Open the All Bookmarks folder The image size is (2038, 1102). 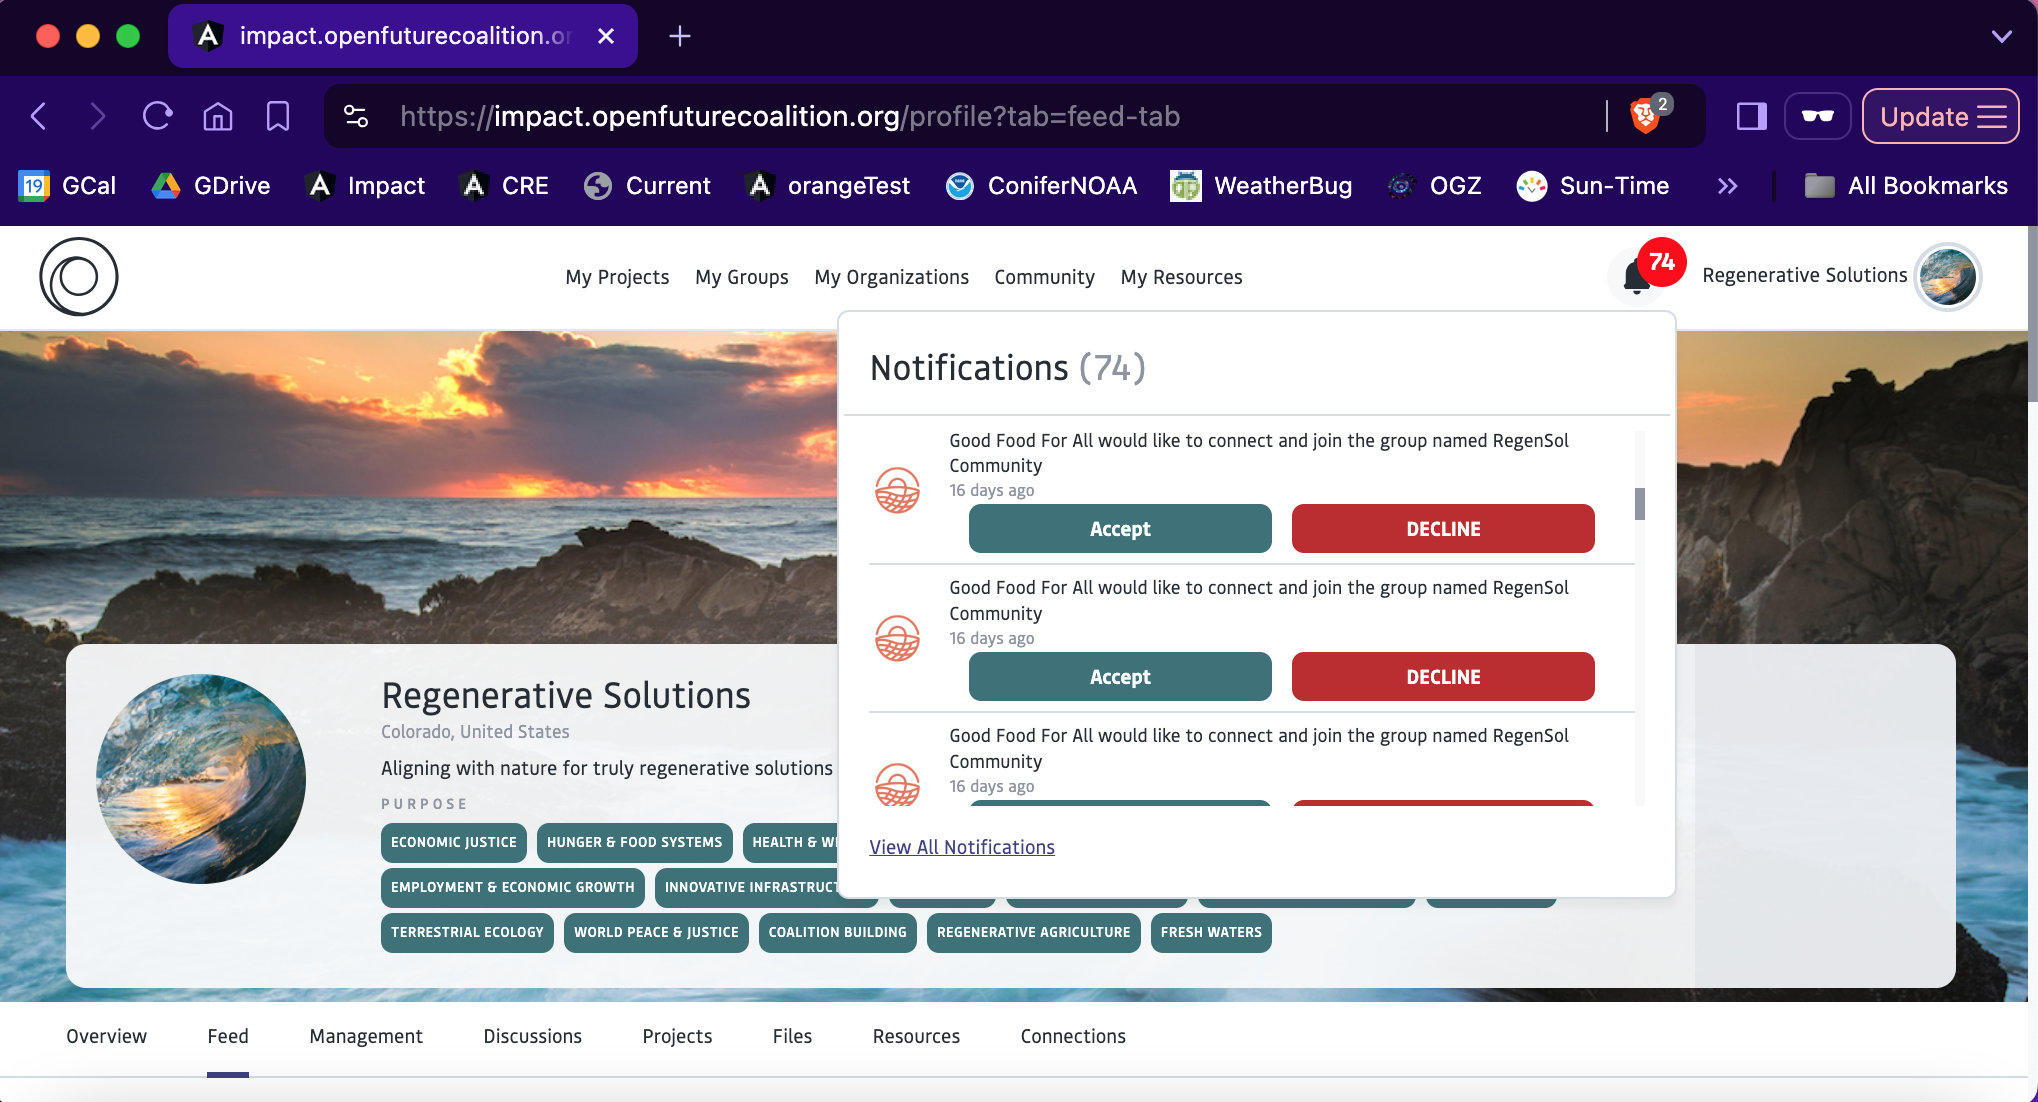pyautogui.click(x=1906, y=186)
